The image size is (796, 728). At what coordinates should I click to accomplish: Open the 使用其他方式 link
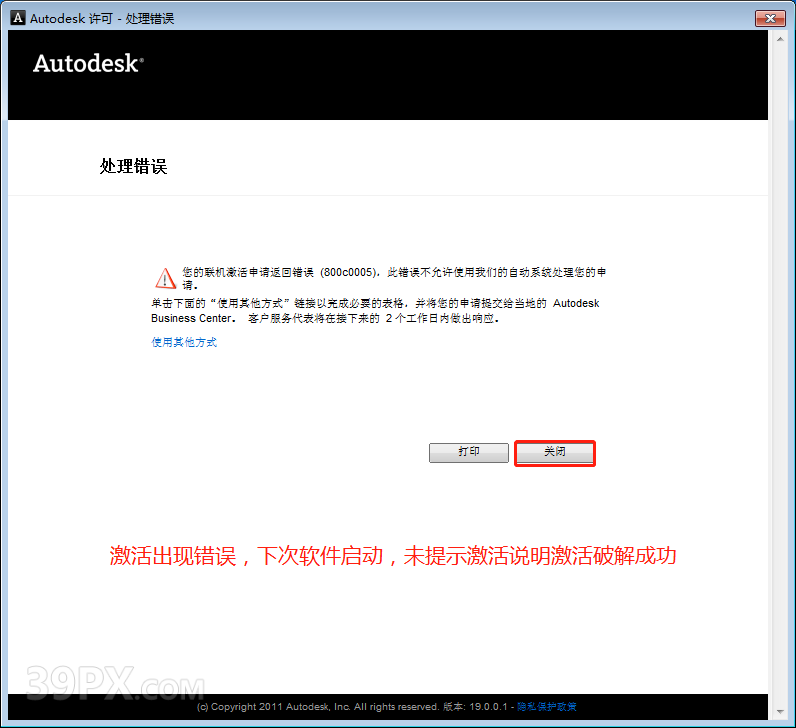point(184,342)
